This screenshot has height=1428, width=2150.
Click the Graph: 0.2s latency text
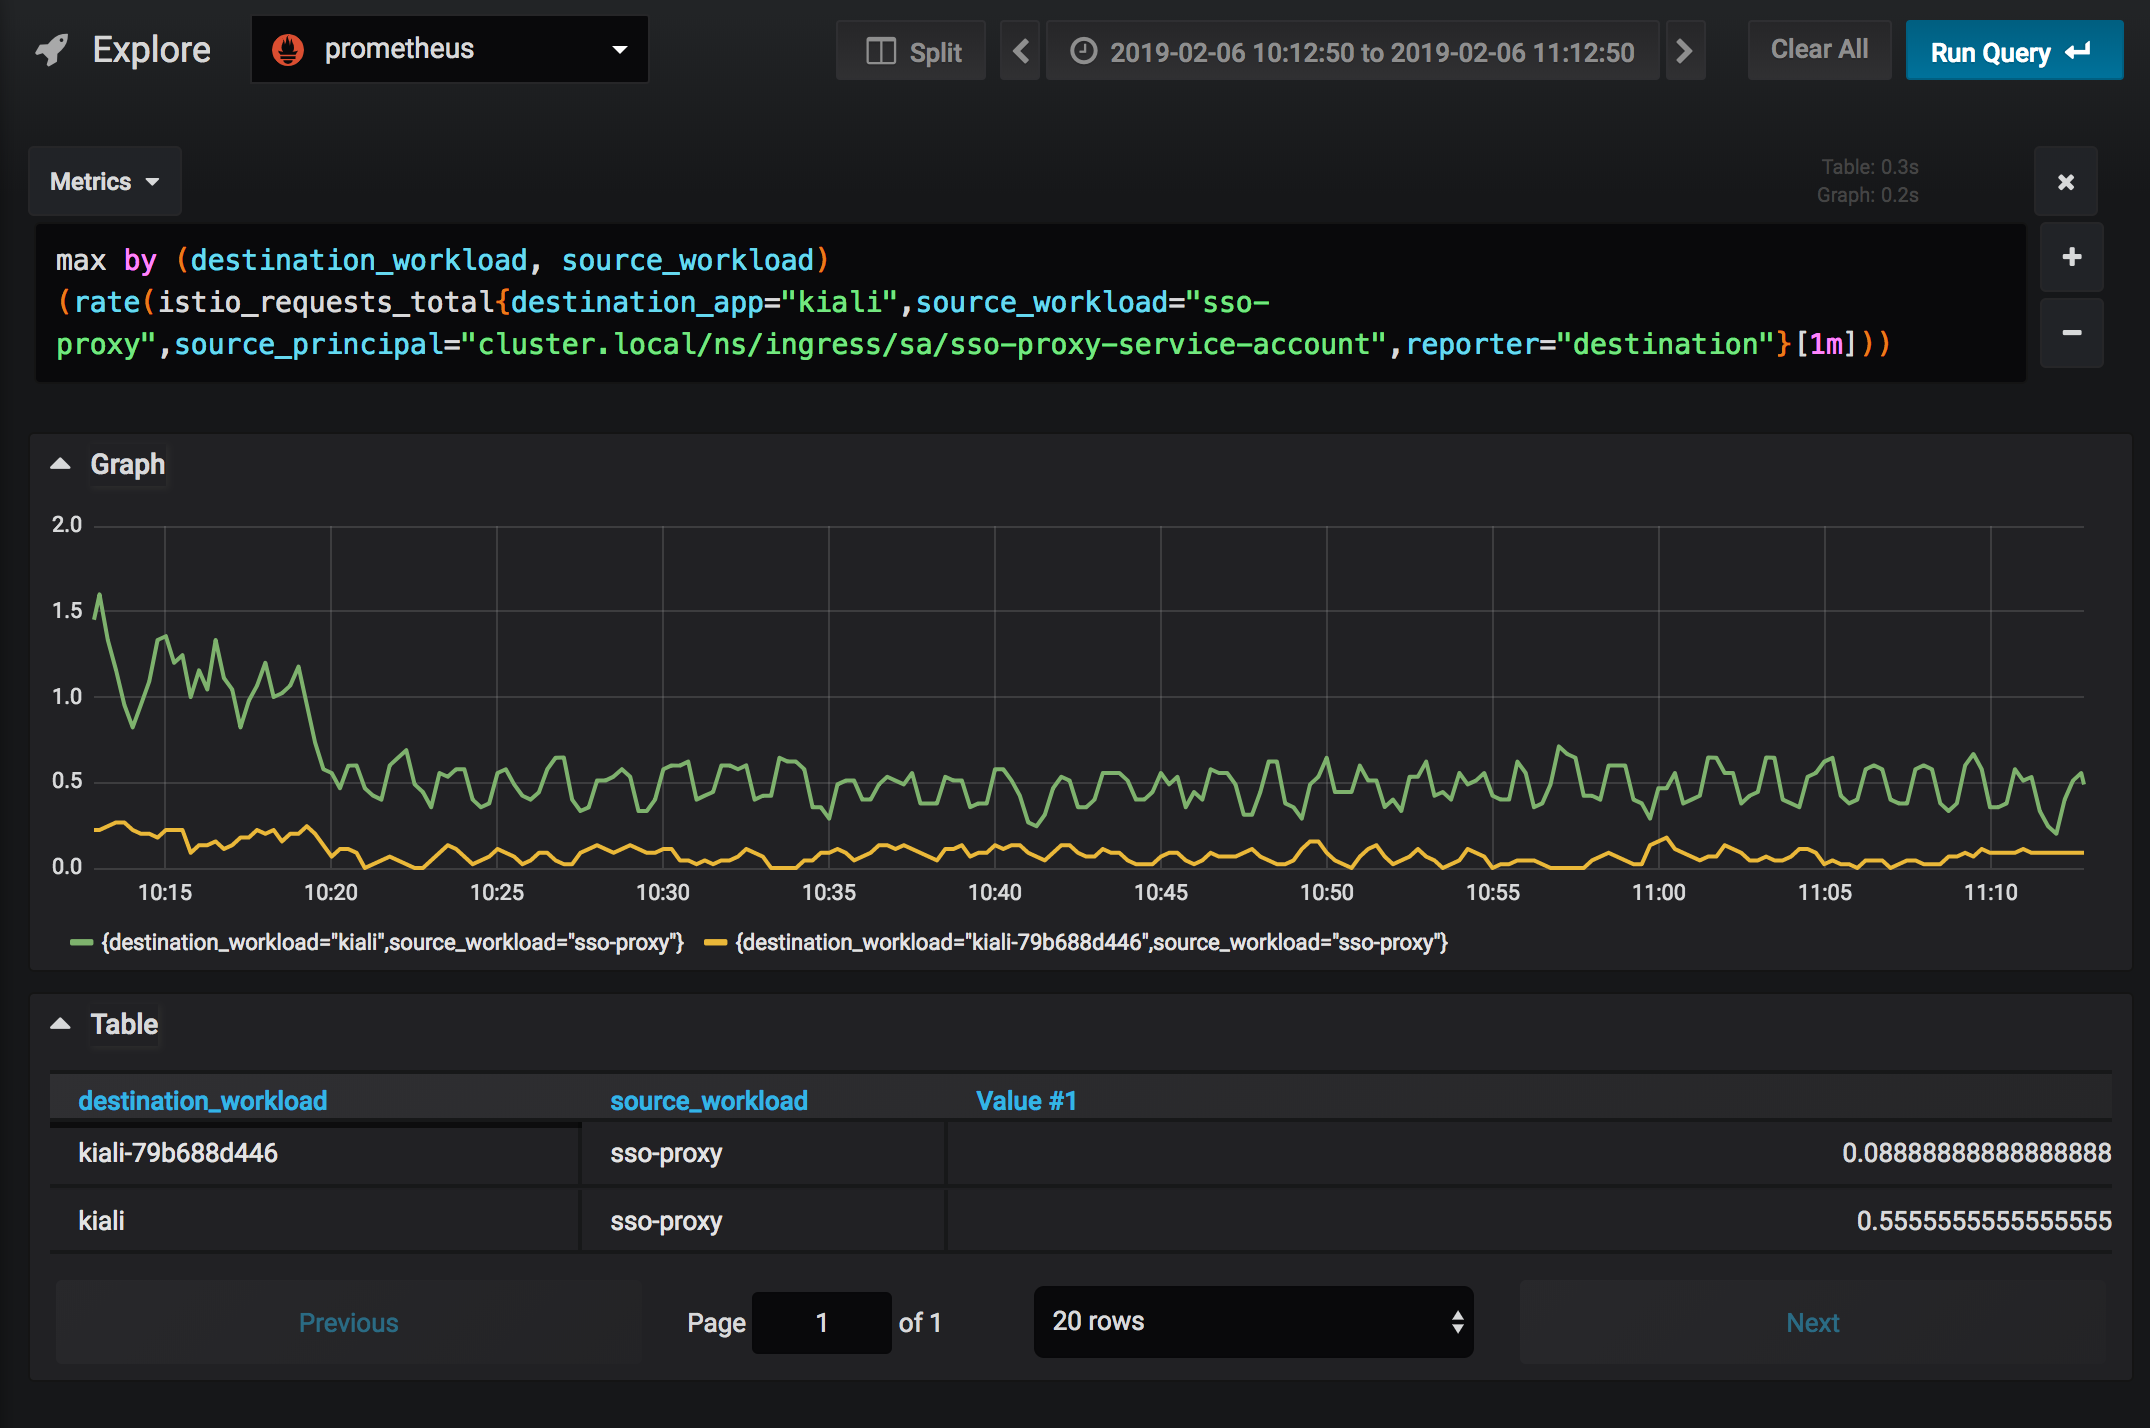coord(1867,195)
